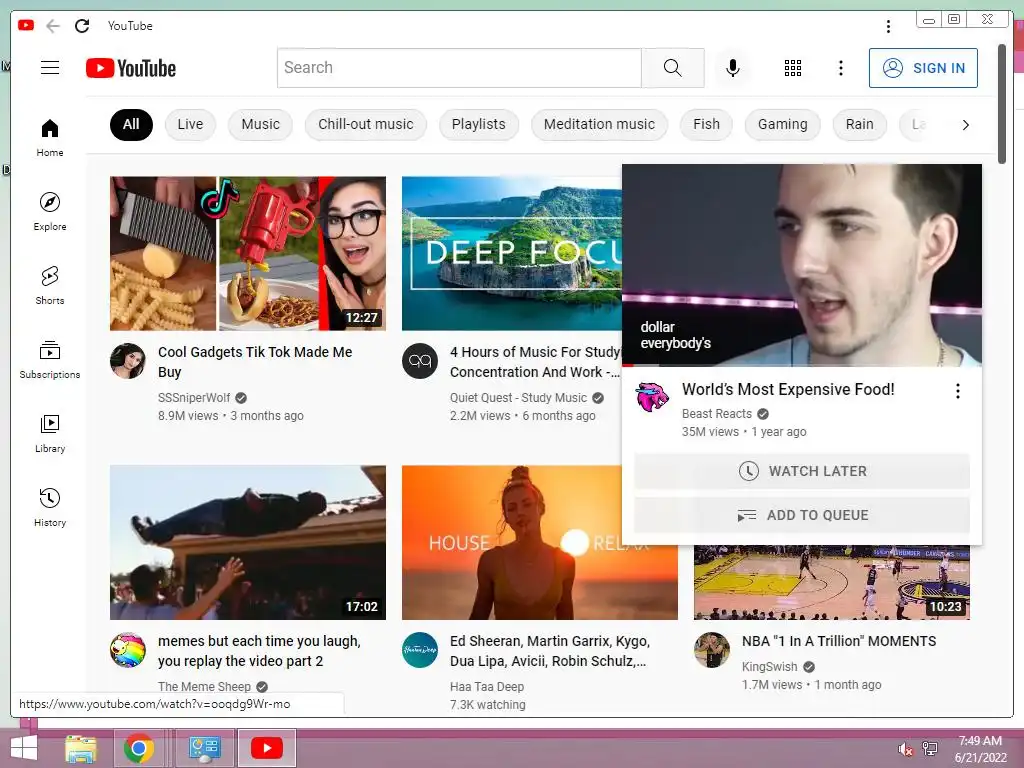Click the muted volume tray icon

[x=905, y=749]
